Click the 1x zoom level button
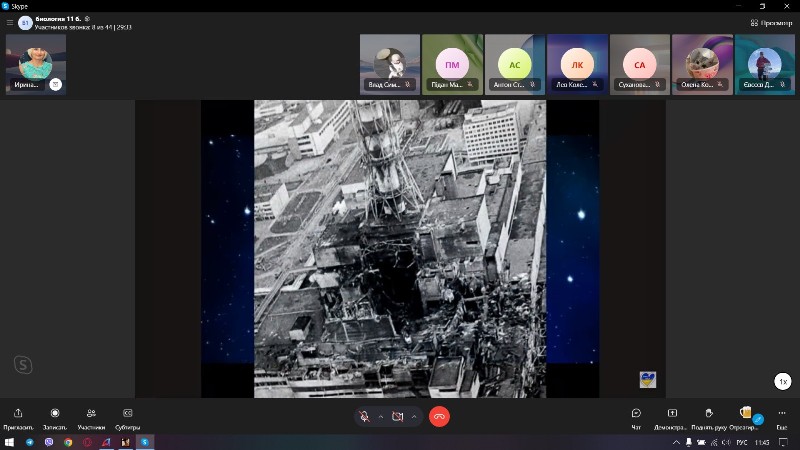Screen dimensions: 800x450 (783, 381)
